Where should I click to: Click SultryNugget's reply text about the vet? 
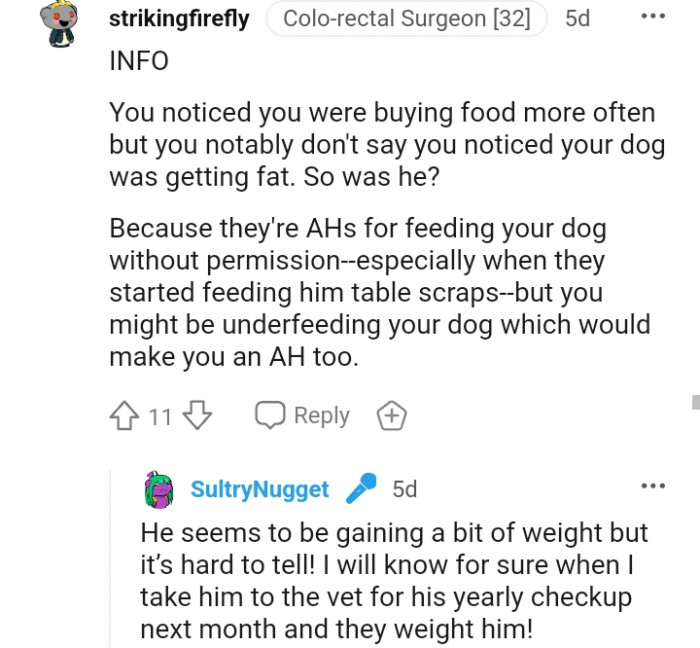pos(394,581)
